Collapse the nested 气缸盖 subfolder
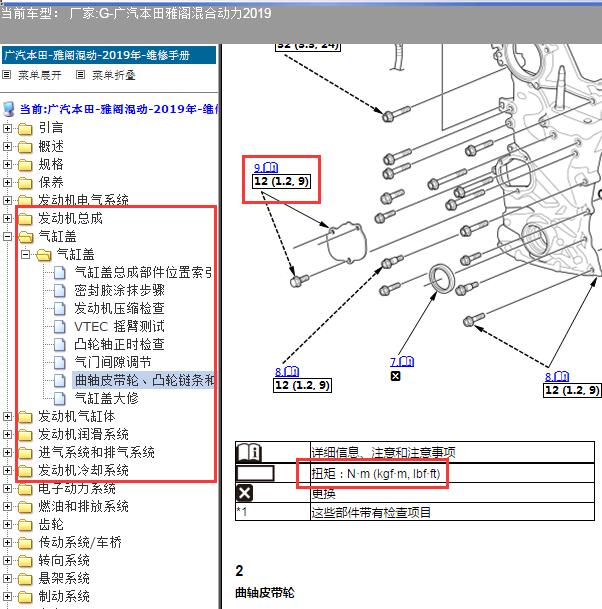This screenshot has height=609, width=602. pos(25,254)
